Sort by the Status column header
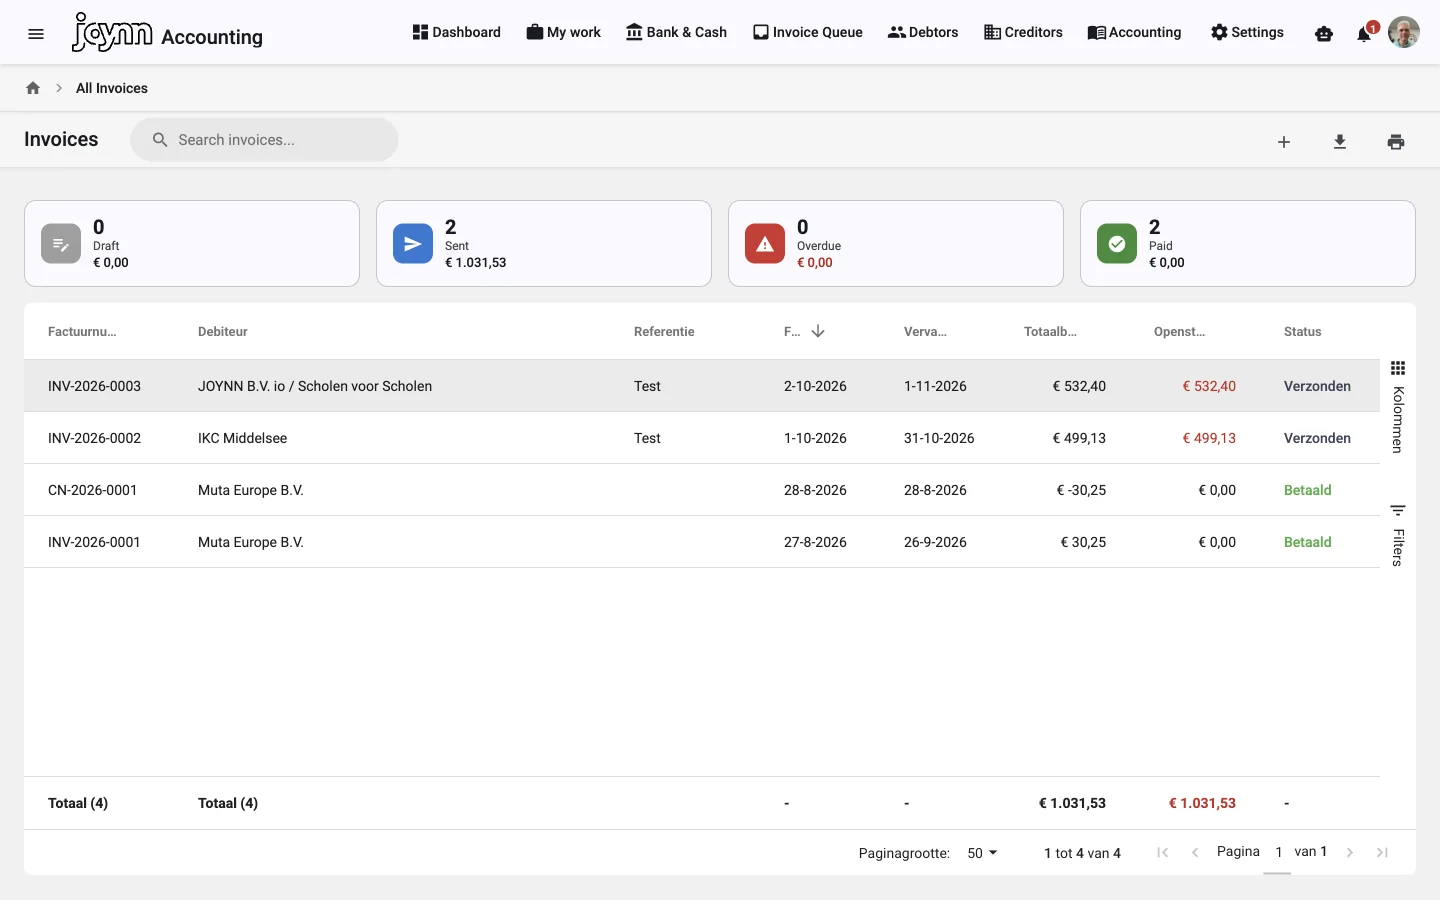The height and width of the screenshot is (900, 1440). tap(1302, 332)
